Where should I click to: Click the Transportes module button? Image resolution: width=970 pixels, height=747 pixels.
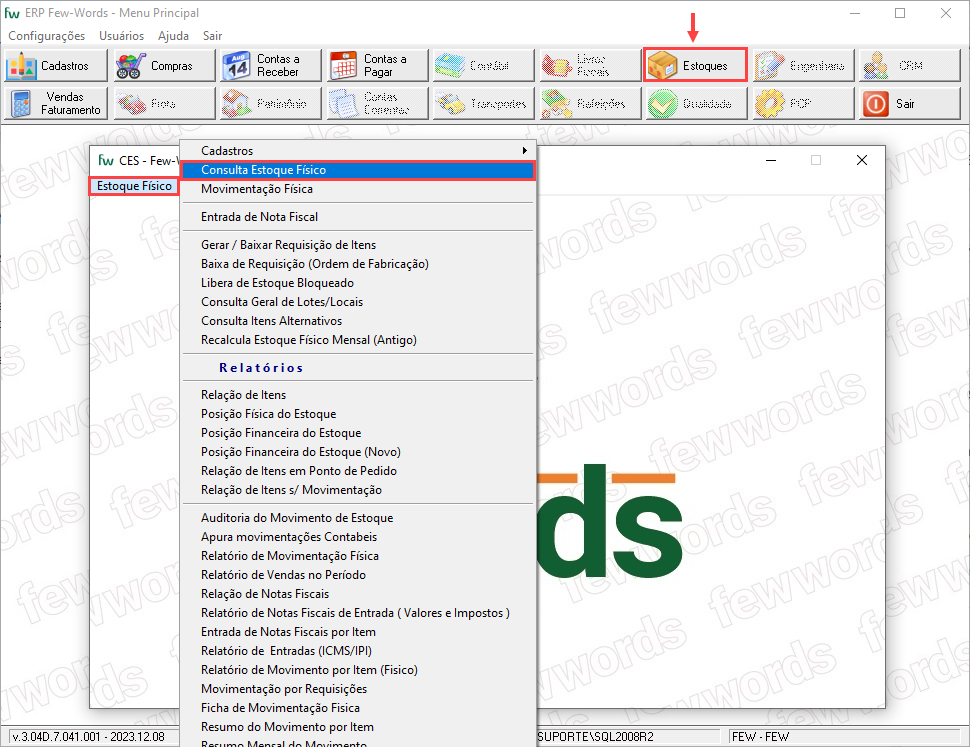pos(484,103)
